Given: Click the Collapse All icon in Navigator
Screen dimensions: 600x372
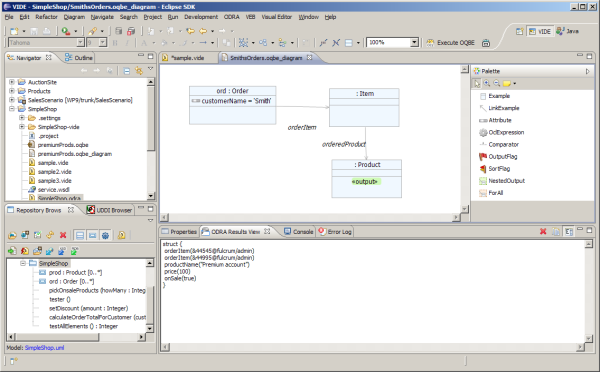Looking at the screenshot, I should (127, 71).
